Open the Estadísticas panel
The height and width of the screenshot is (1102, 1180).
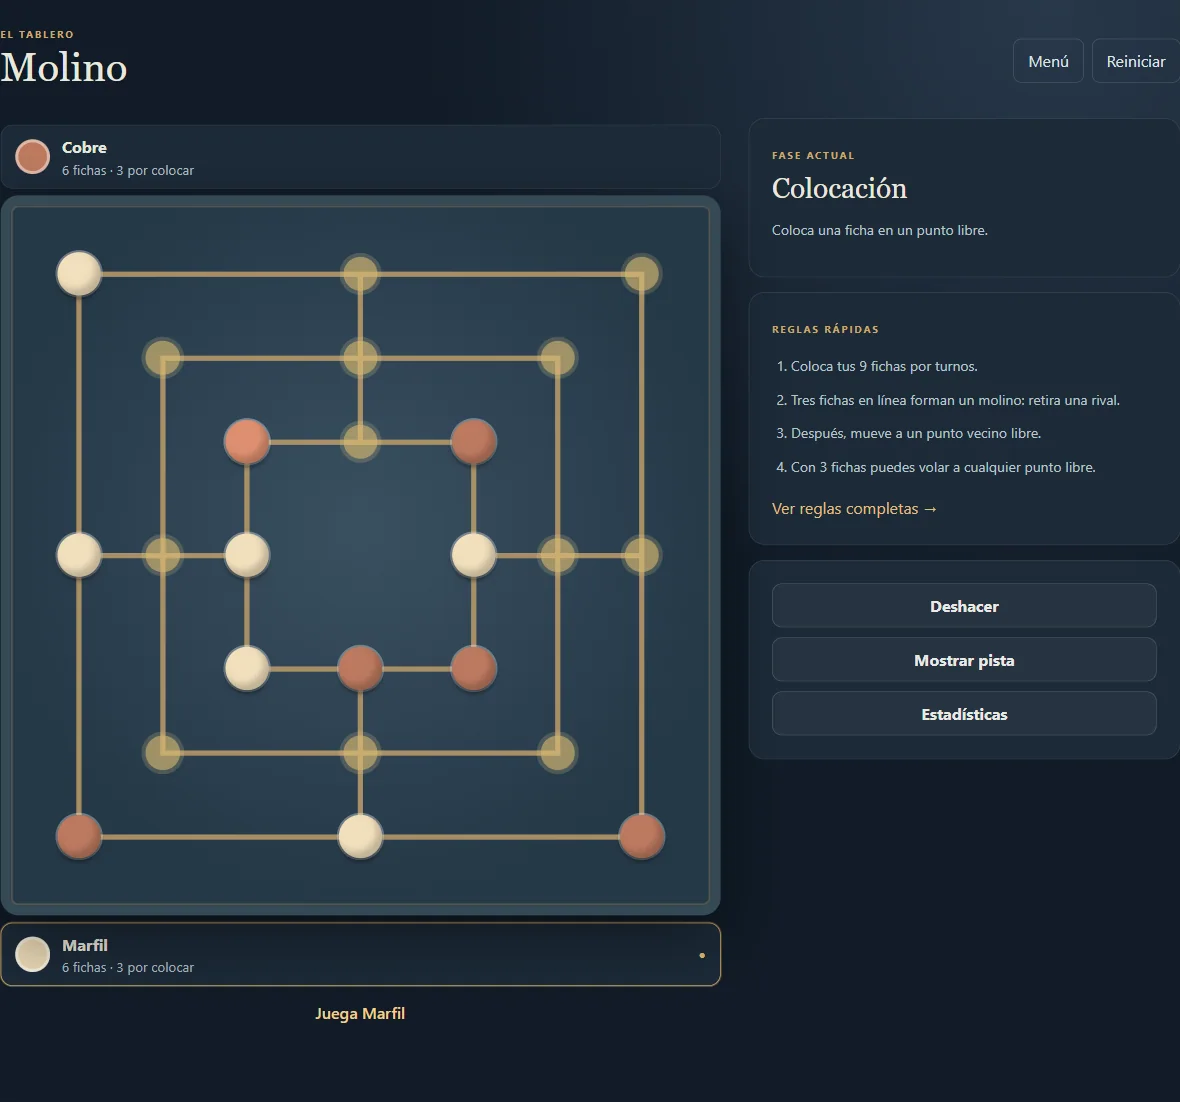coord(964,714)
